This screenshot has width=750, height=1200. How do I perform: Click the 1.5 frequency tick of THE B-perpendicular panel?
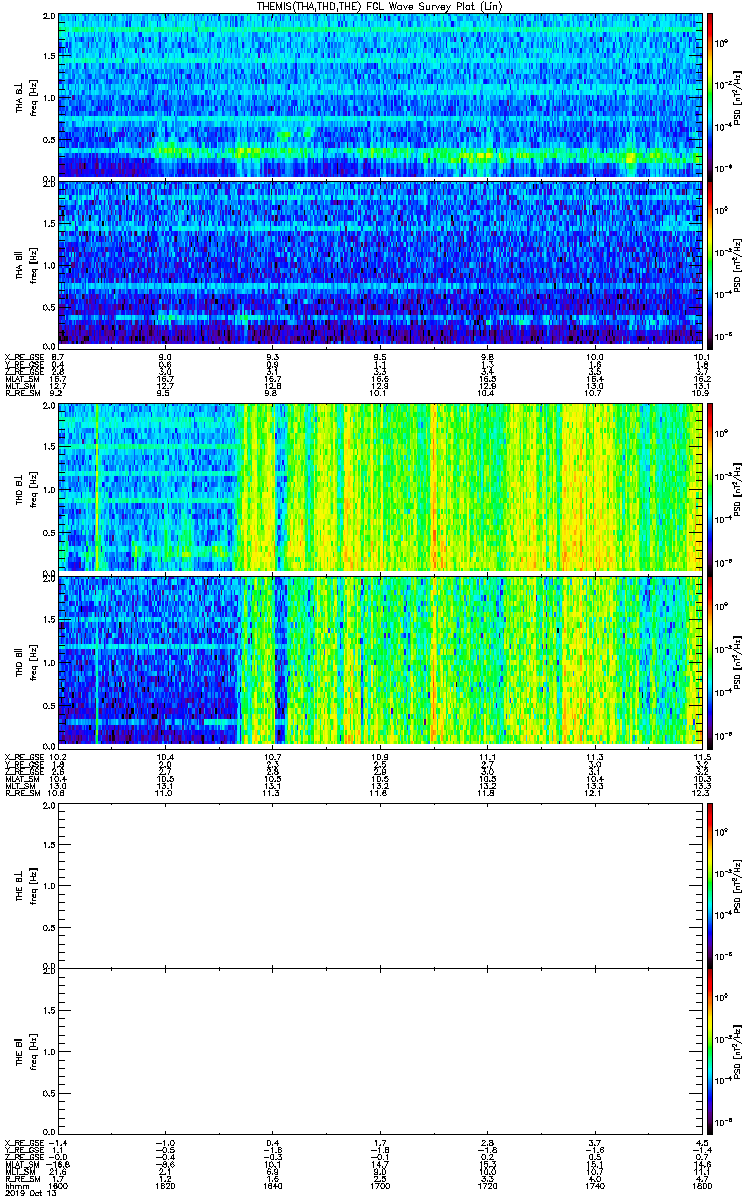click(x=48, y=844)
